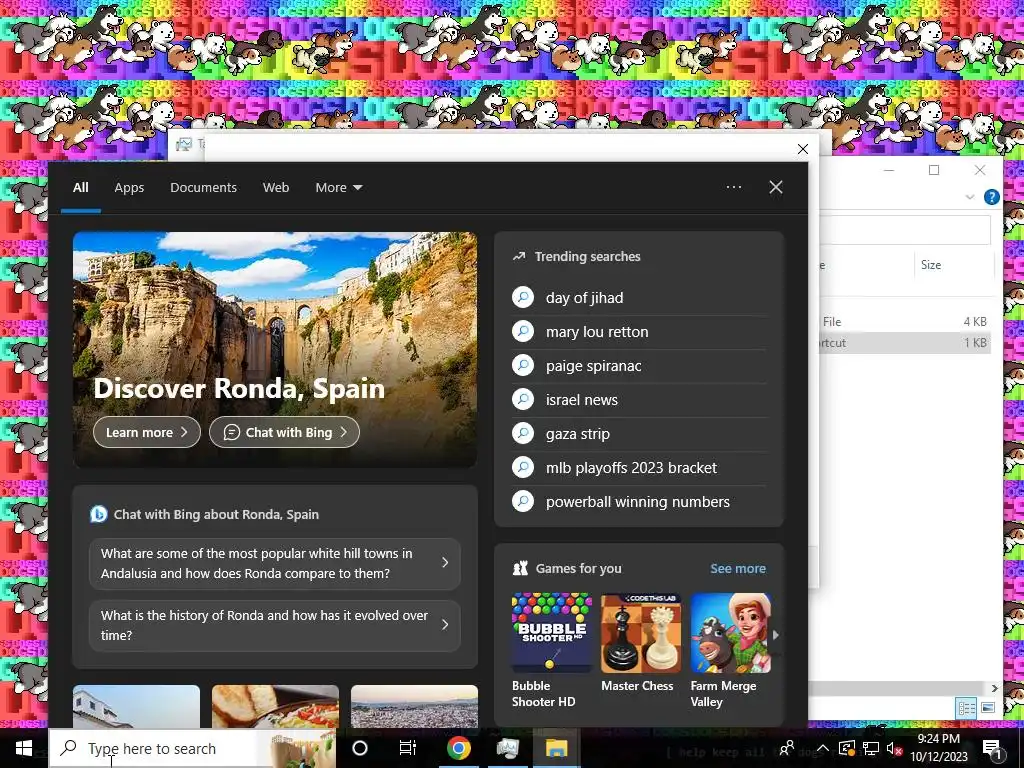Image resolution: width=1024 pixels, height=768 pixels.
Task: Open the city panorama photo thumbnail
Action: tap(414, 707)
